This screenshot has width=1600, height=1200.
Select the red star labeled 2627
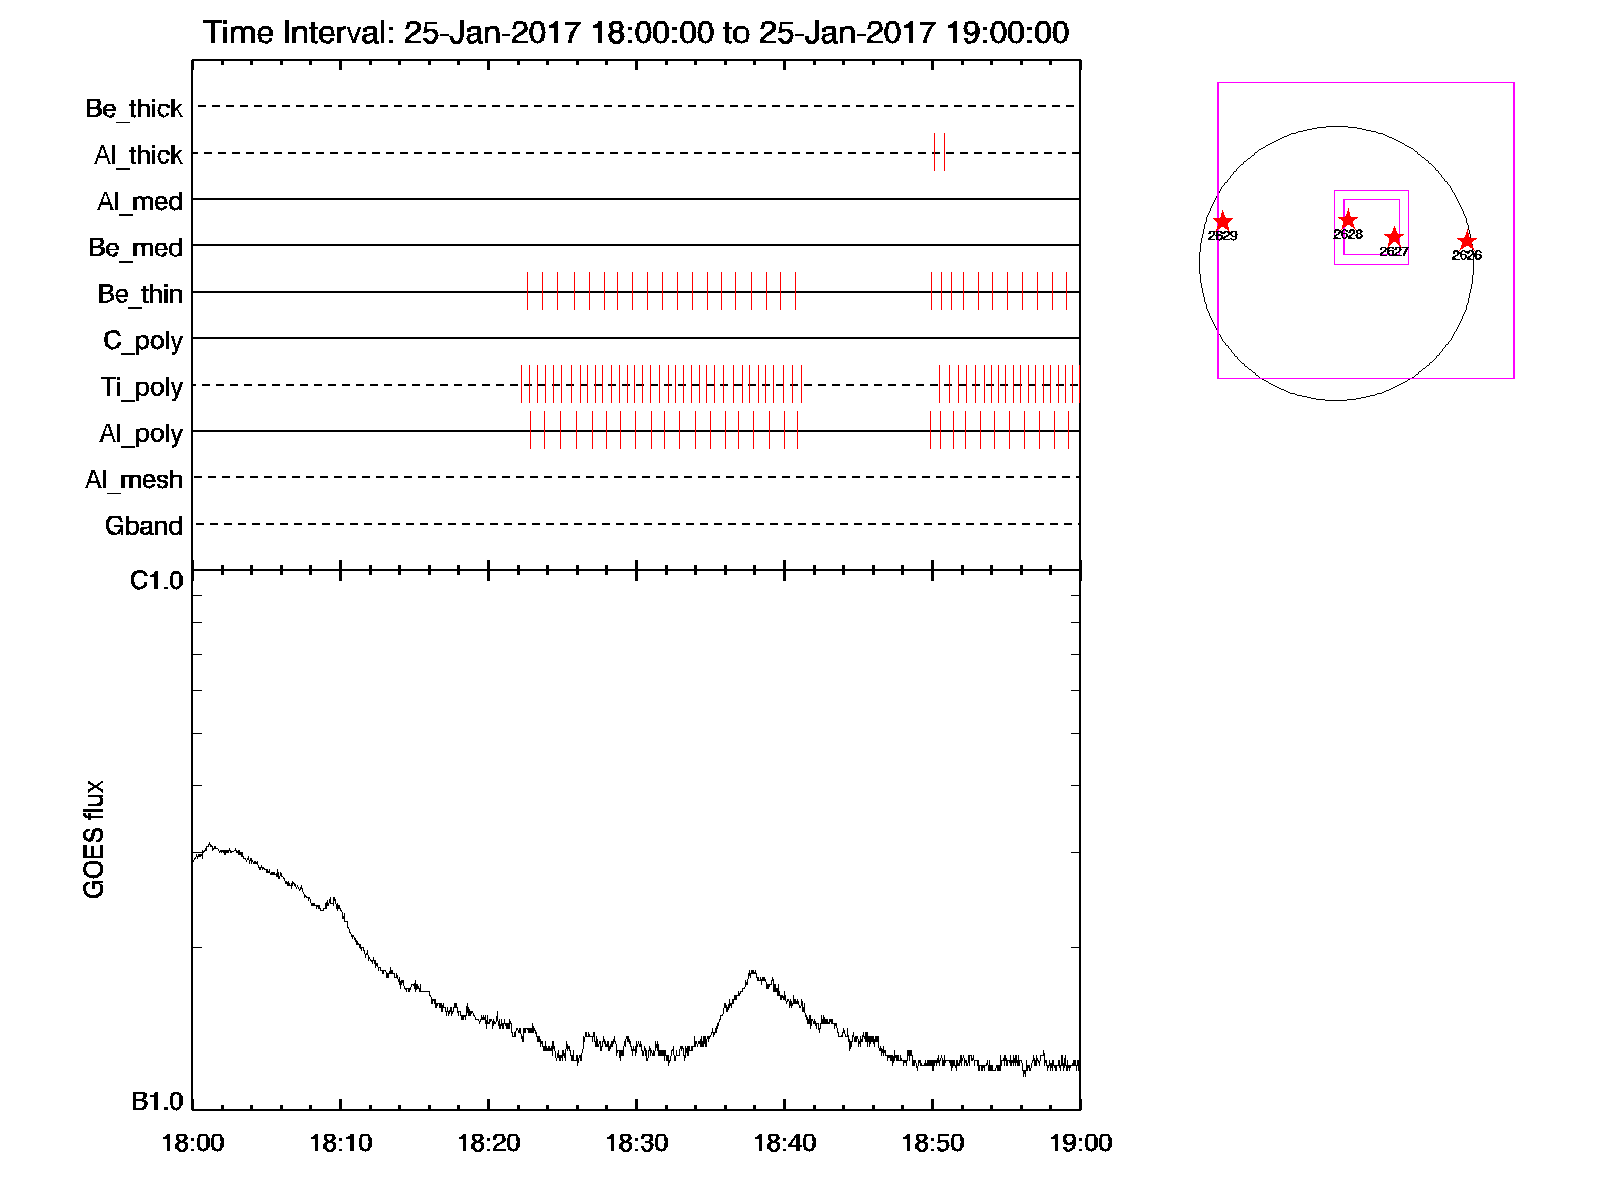click(x=1394, y=238)
